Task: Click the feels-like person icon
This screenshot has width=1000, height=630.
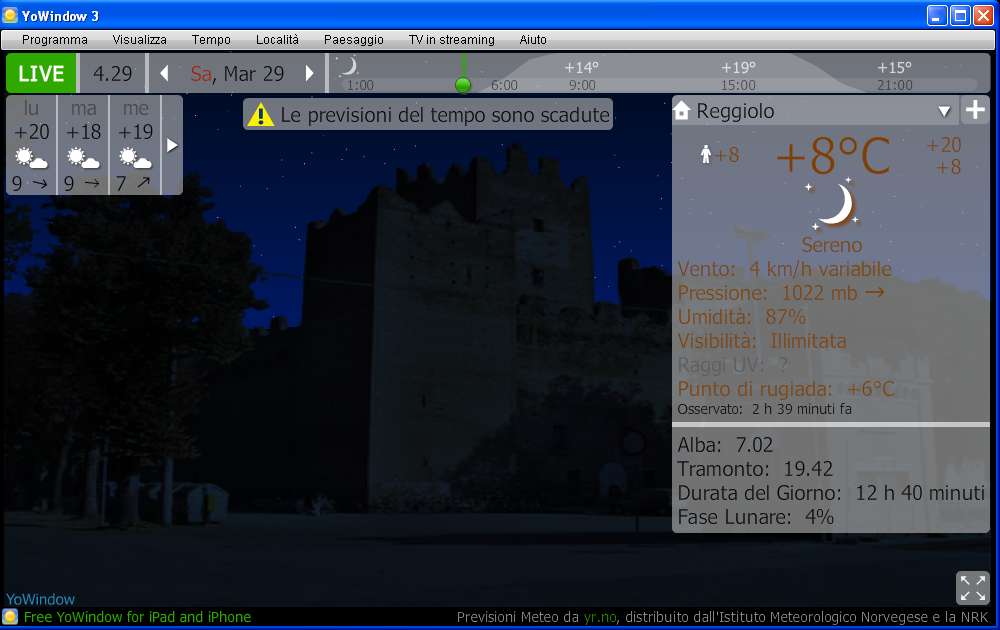Action: (x=706, y=154)
